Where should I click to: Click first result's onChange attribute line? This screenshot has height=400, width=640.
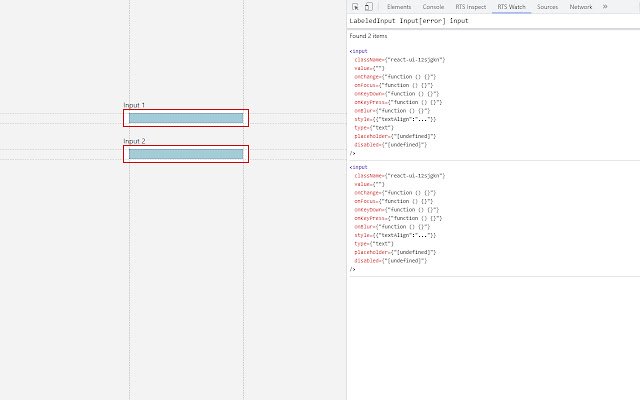(x=395, y=77)
